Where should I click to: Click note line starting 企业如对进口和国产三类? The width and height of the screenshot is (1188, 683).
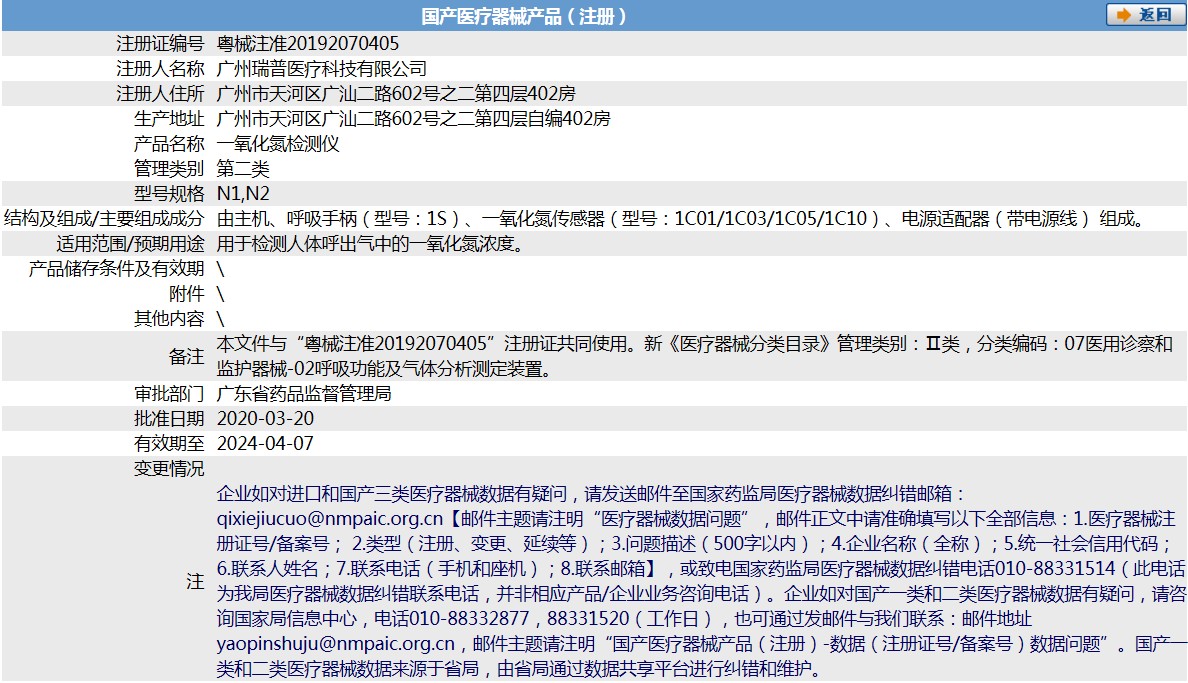click(592, 493)
